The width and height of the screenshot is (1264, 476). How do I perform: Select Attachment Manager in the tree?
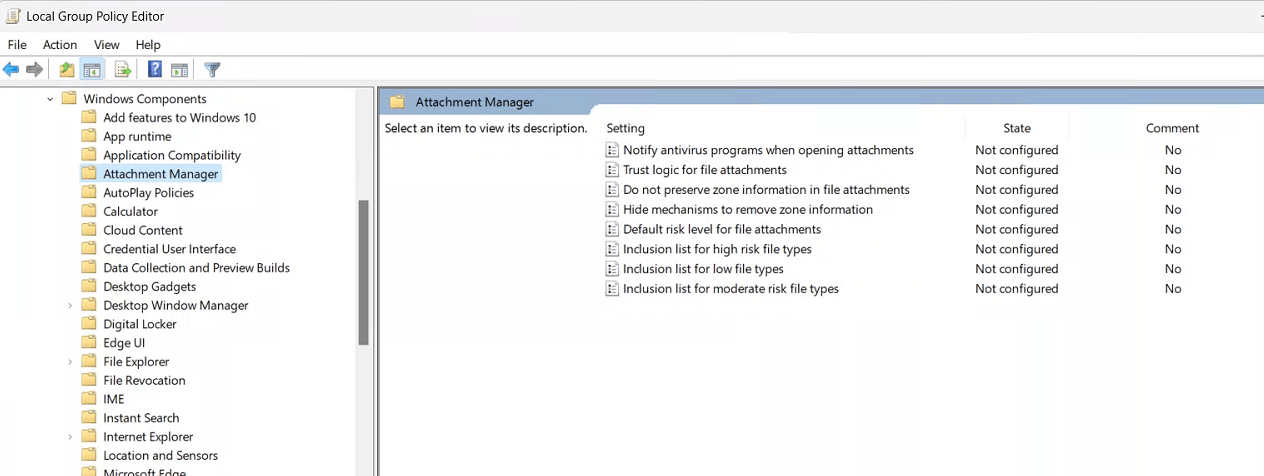160,174
